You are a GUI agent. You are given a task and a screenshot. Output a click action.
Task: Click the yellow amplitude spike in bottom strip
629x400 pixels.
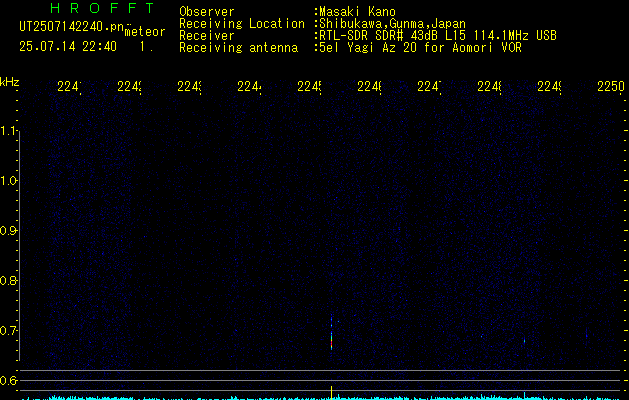[331, 392]
